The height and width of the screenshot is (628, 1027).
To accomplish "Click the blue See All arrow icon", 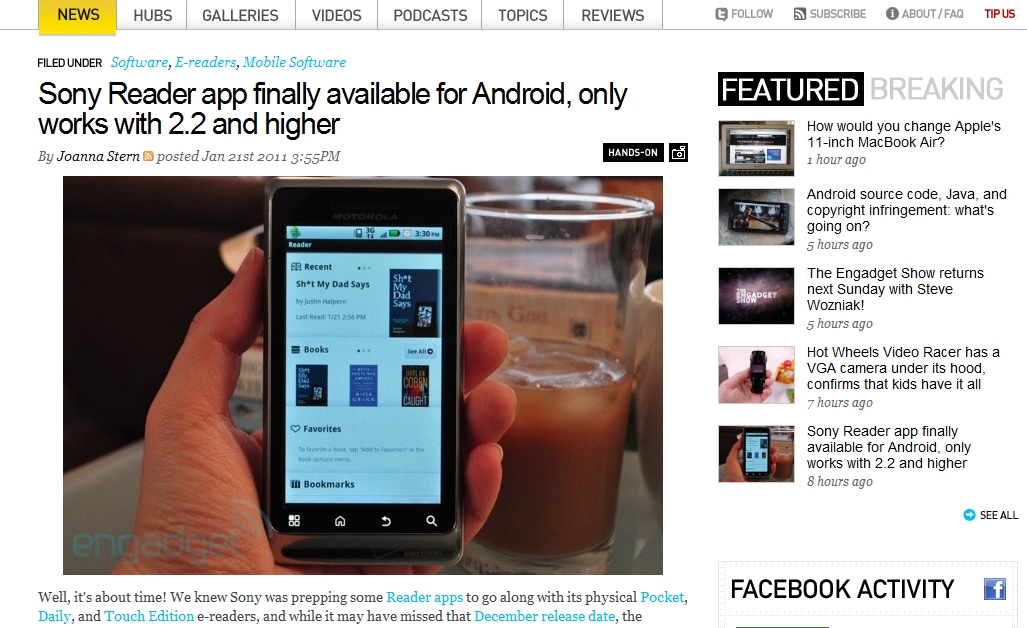I will click(x=969, y=515).
